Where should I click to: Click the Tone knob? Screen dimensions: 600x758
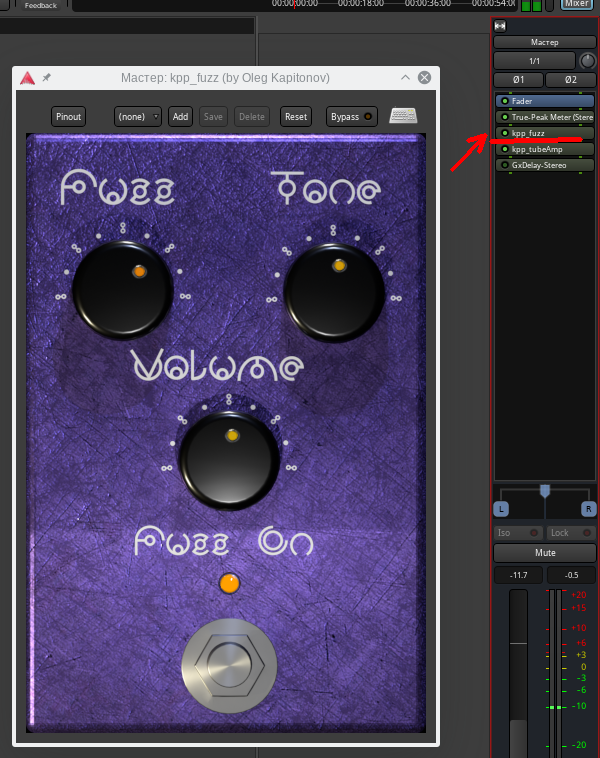tap(334, 292)
